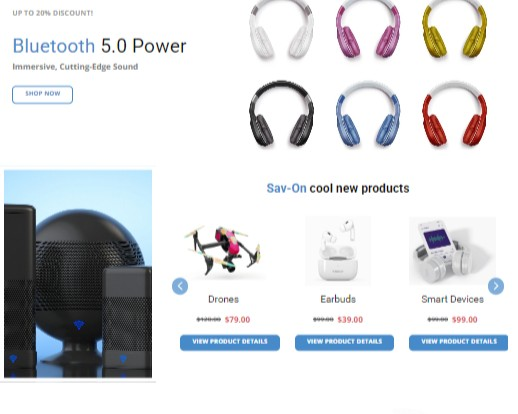The width and height of the screenshot is (518, 414).
Task: Select the black headphones image
Action: click(281, 114)
